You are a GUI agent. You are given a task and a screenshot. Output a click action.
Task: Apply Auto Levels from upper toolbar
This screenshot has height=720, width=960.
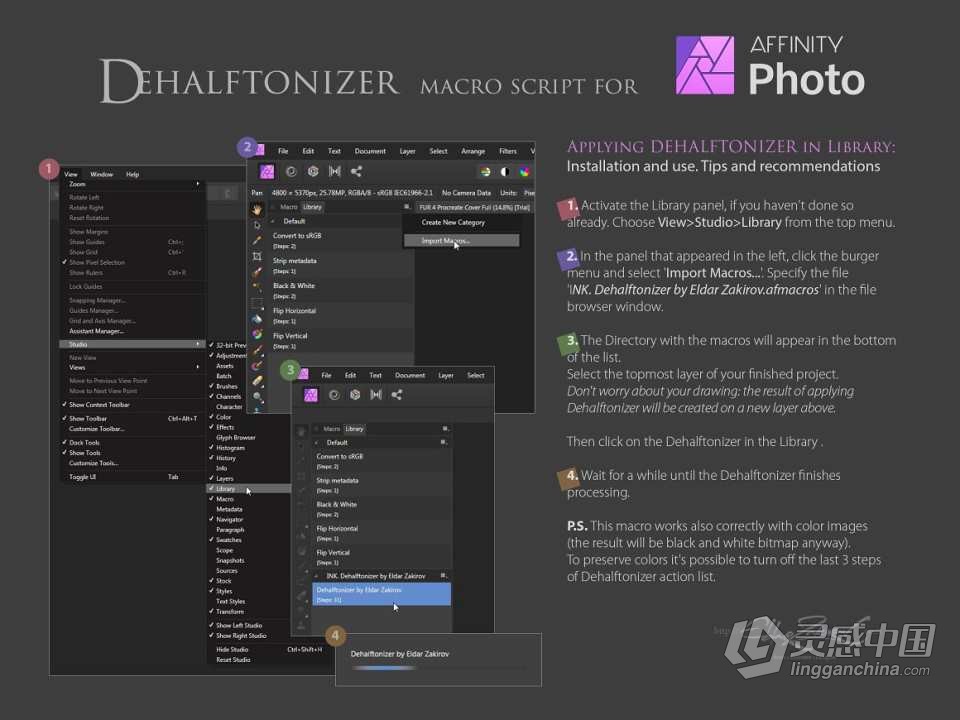[x=485, y=172]
